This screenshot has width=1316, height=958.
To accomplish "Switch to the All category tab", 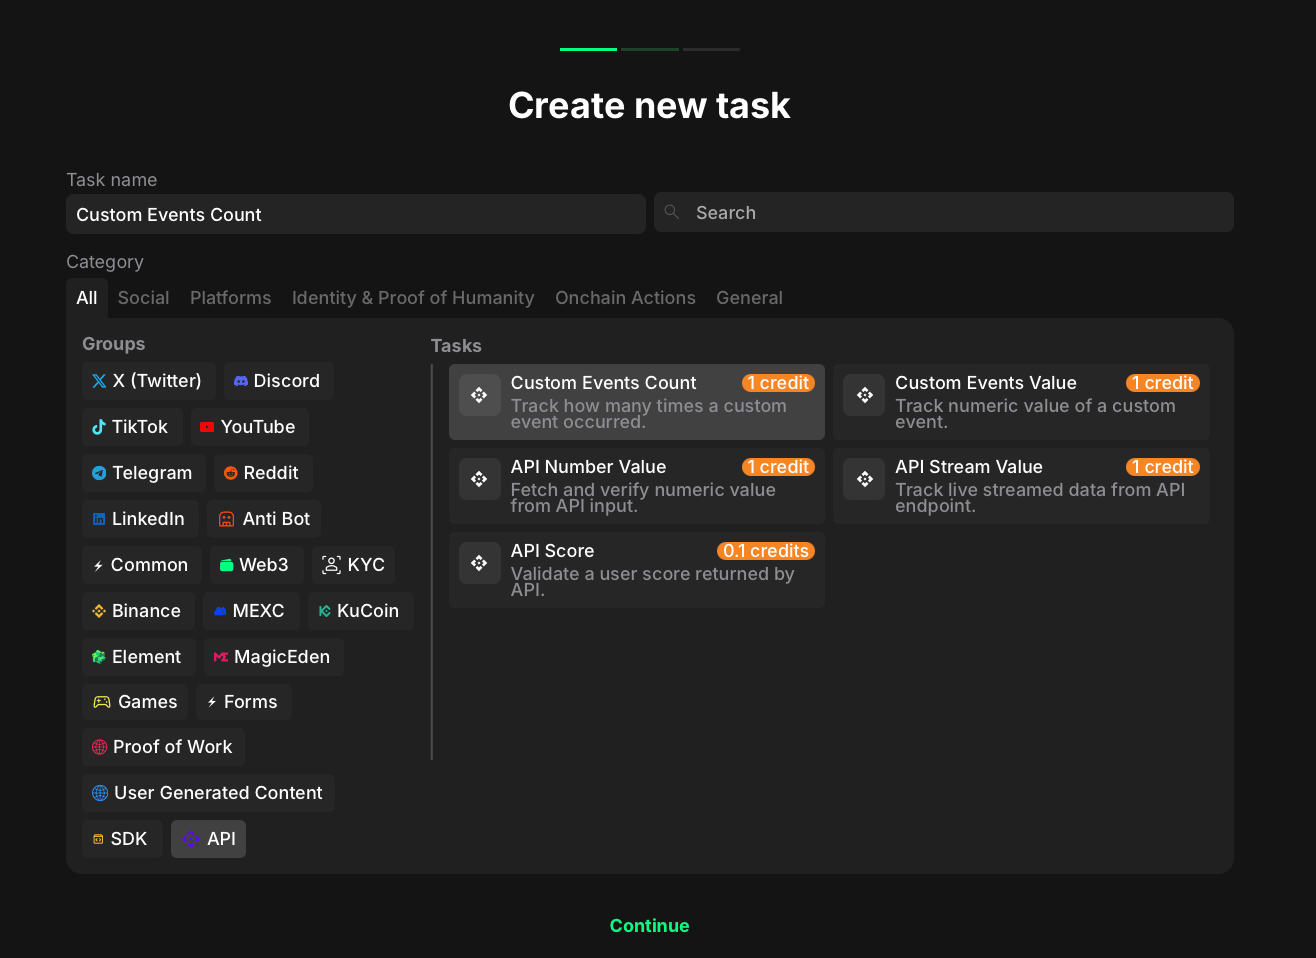I will point(87,298).
